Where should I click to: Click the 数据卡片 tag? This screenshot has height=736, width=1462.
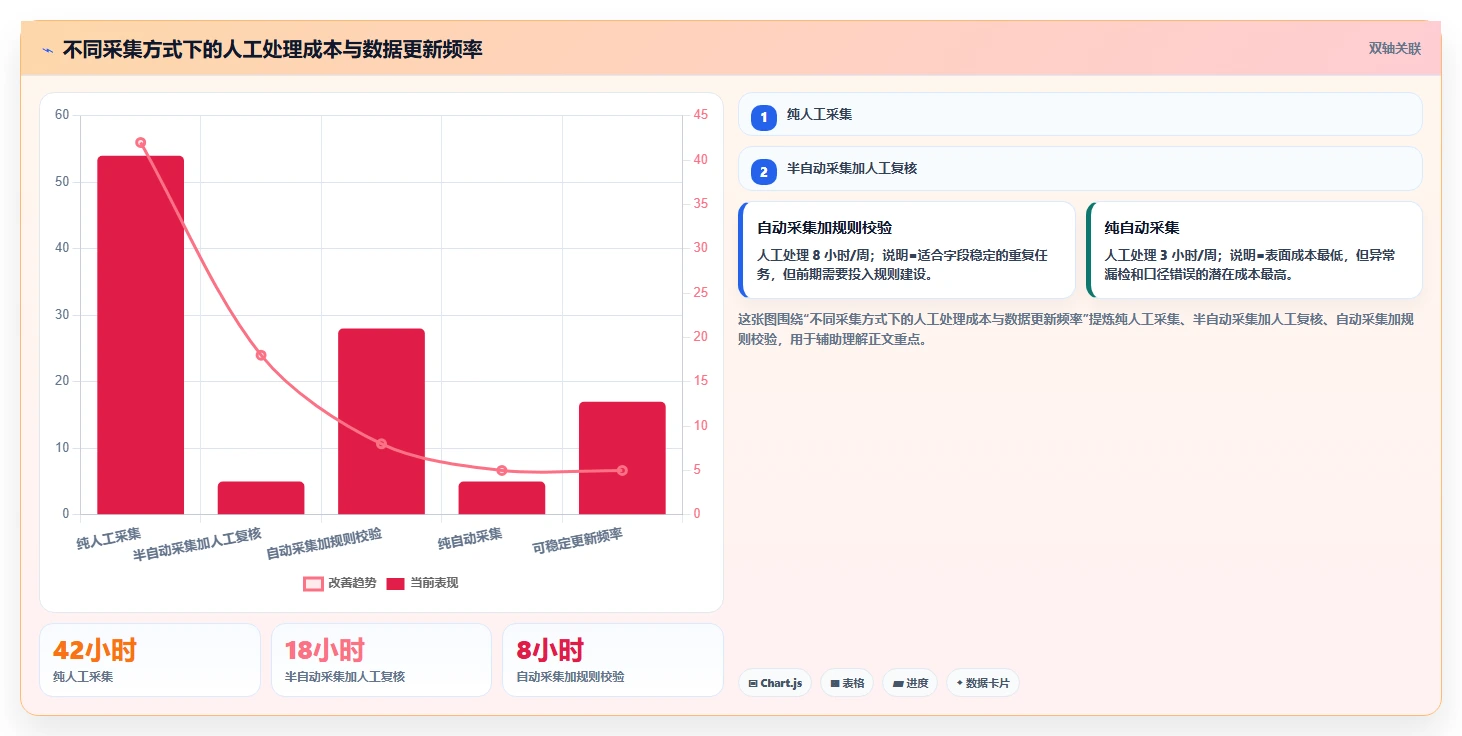pyautogui.click(x=983, y=683)
